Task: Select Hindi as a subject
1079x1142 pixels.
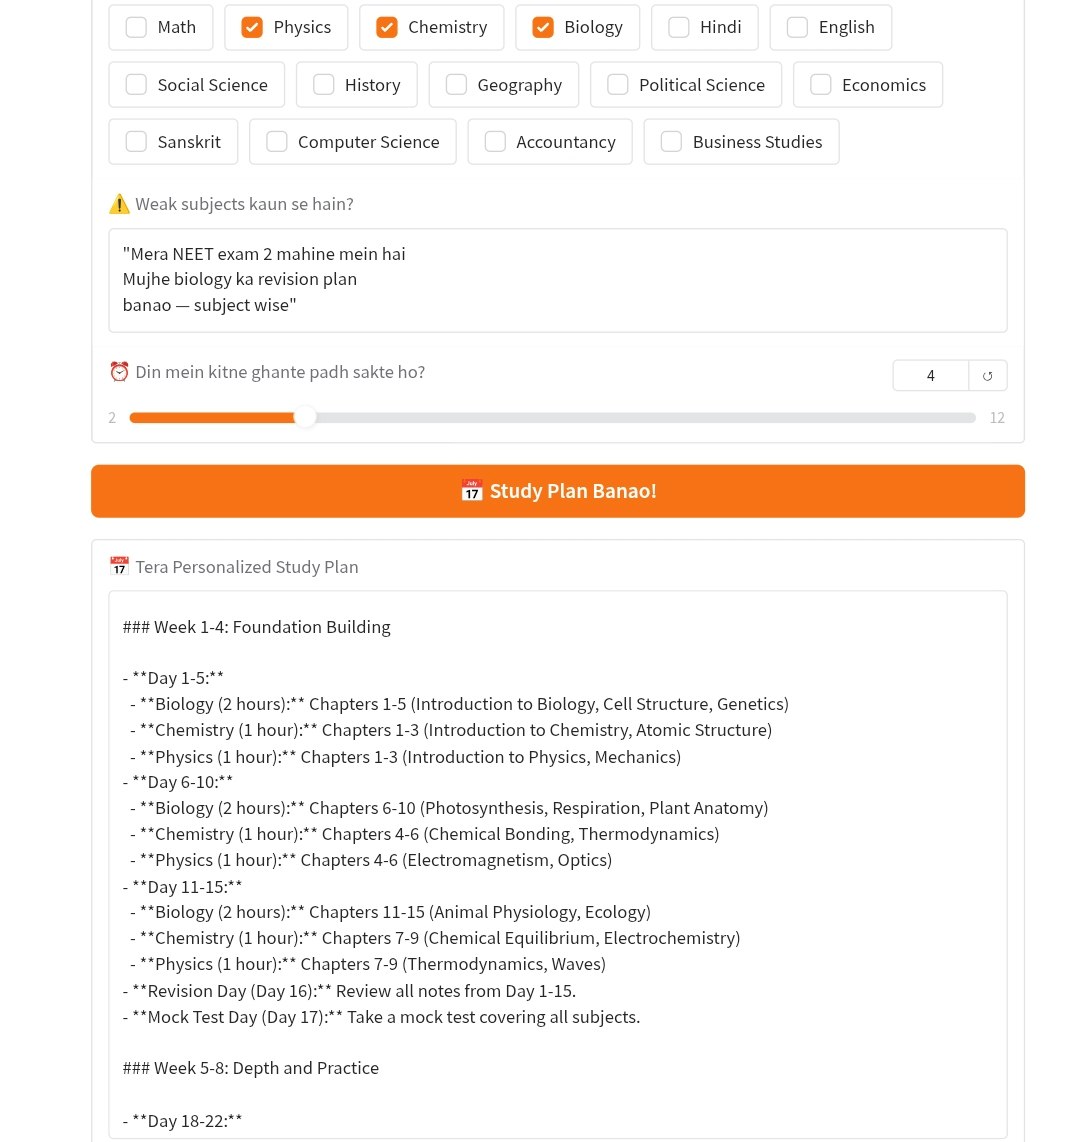Action: [x=678, y=27]
